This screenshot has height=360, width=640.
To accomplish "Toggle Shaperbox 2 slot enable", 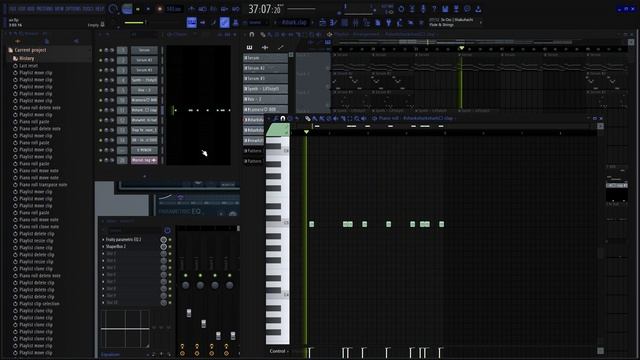I will (170, 247).
